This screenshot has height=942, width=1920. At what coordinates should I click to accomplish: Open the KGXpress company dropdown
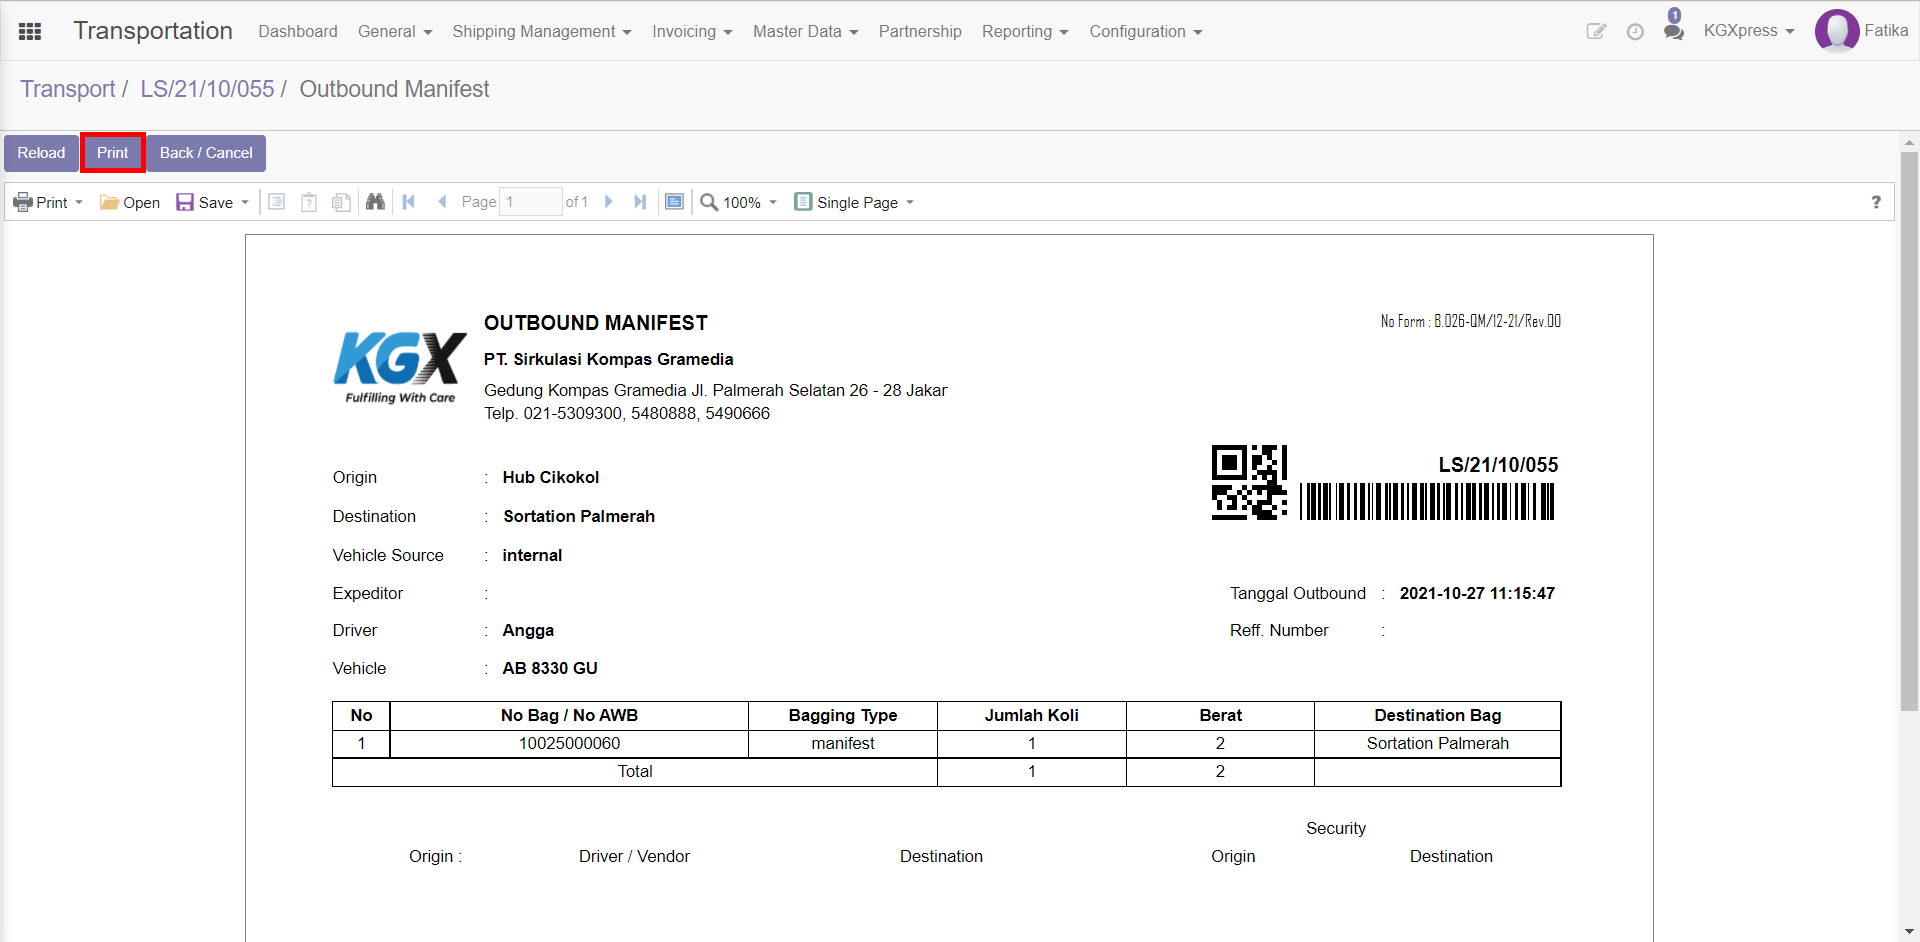pos(1749,31)
